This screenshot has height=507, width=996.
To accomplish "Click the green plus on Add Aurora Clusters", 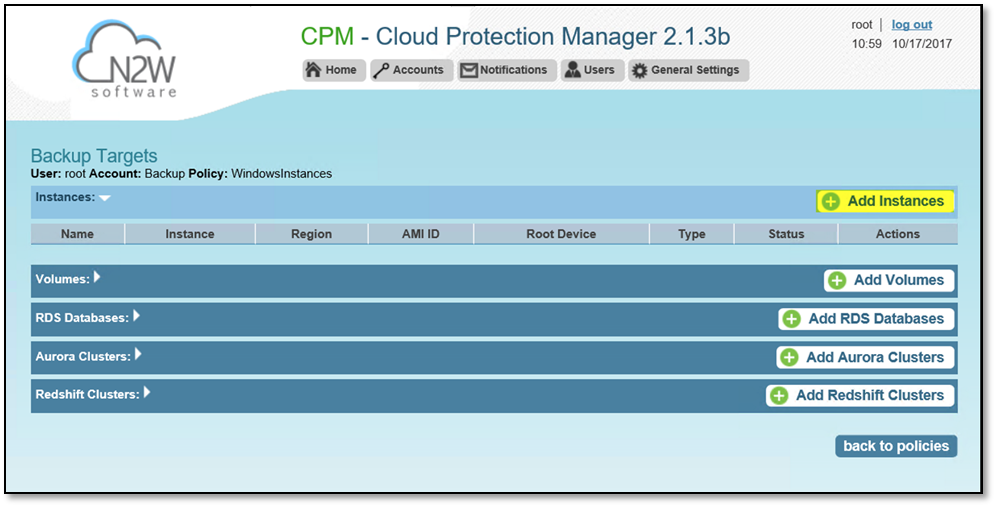I will coord(789,358).
